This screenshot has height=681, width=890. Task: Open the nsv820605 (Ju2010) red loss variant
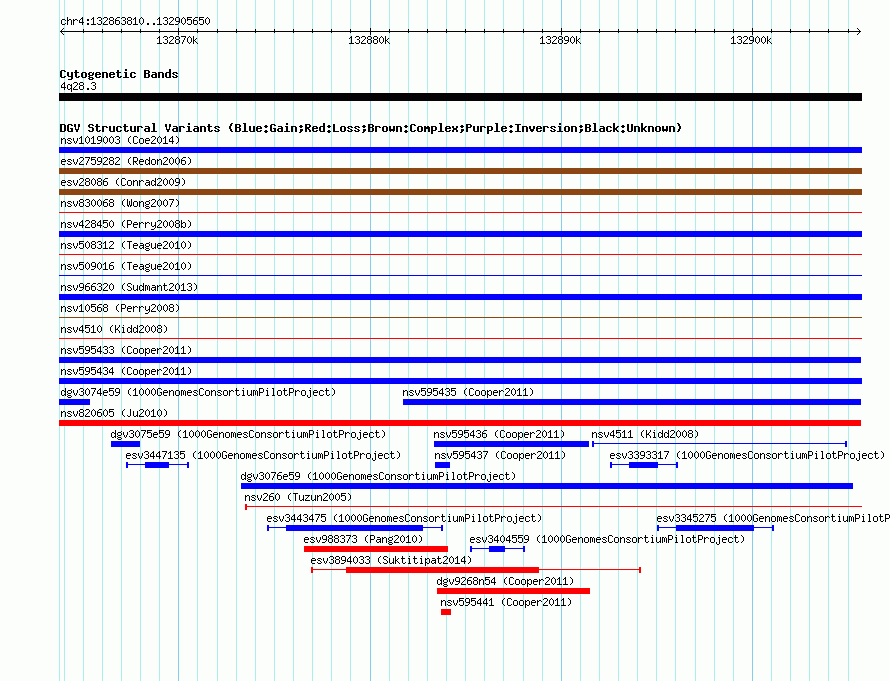coord(460,423)
